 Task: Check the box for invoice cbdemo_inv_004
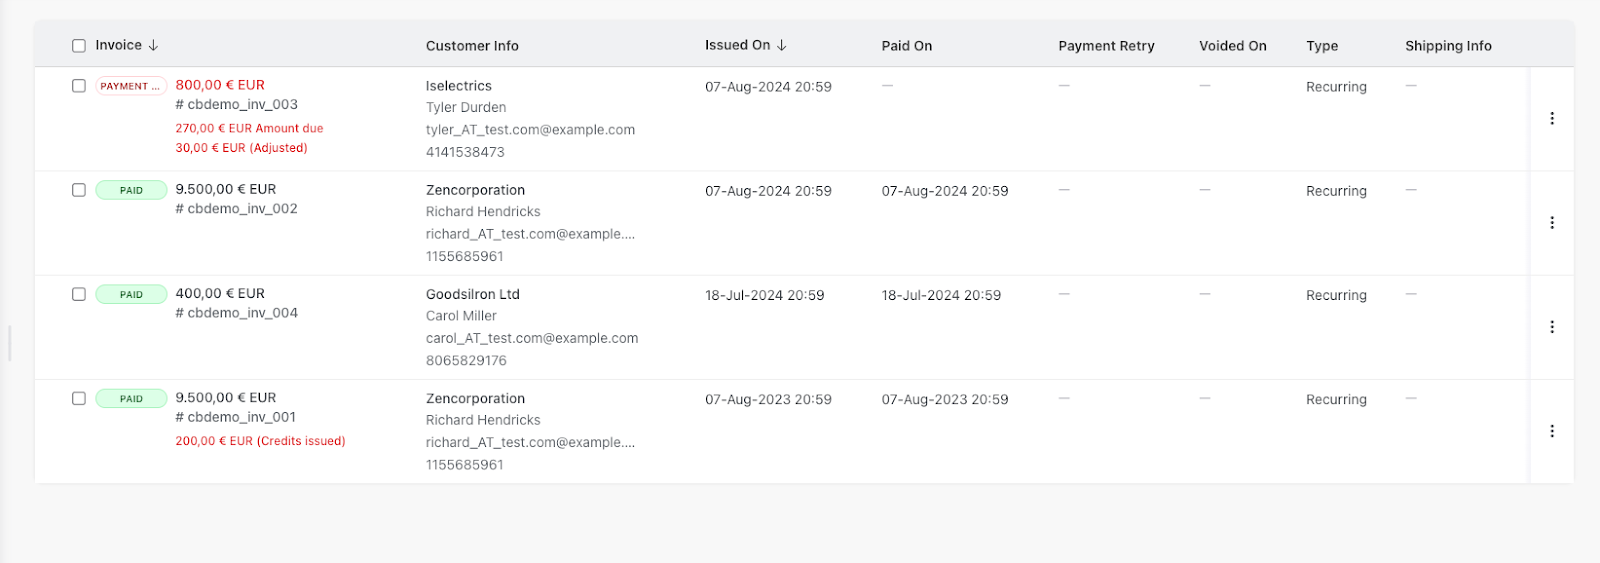(79, 294)
